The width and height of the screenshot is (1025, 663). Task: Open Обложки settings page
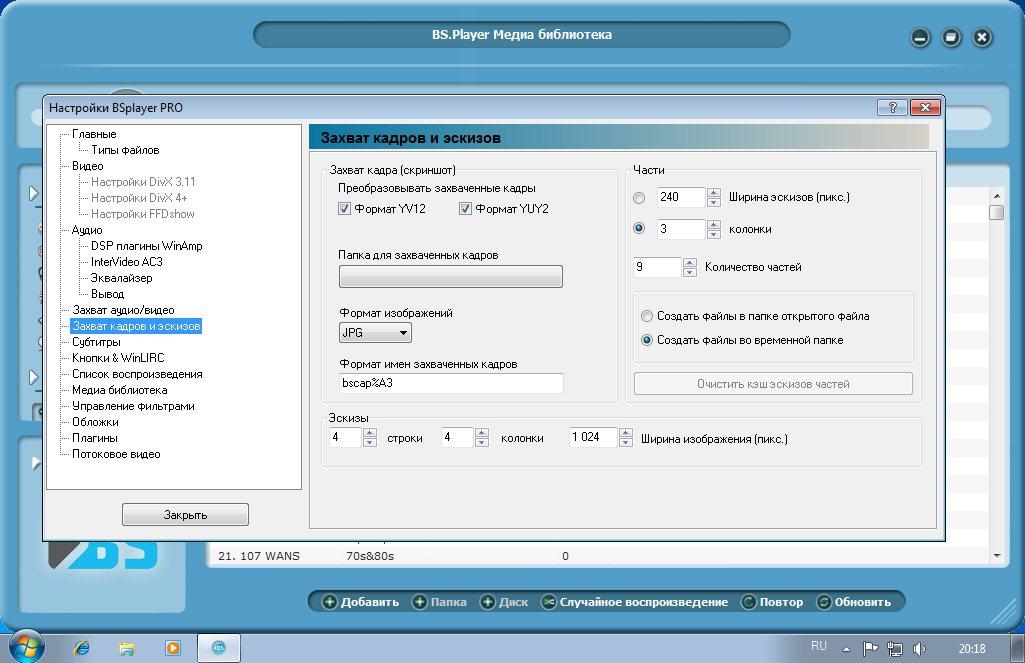[x=95, y=422]
